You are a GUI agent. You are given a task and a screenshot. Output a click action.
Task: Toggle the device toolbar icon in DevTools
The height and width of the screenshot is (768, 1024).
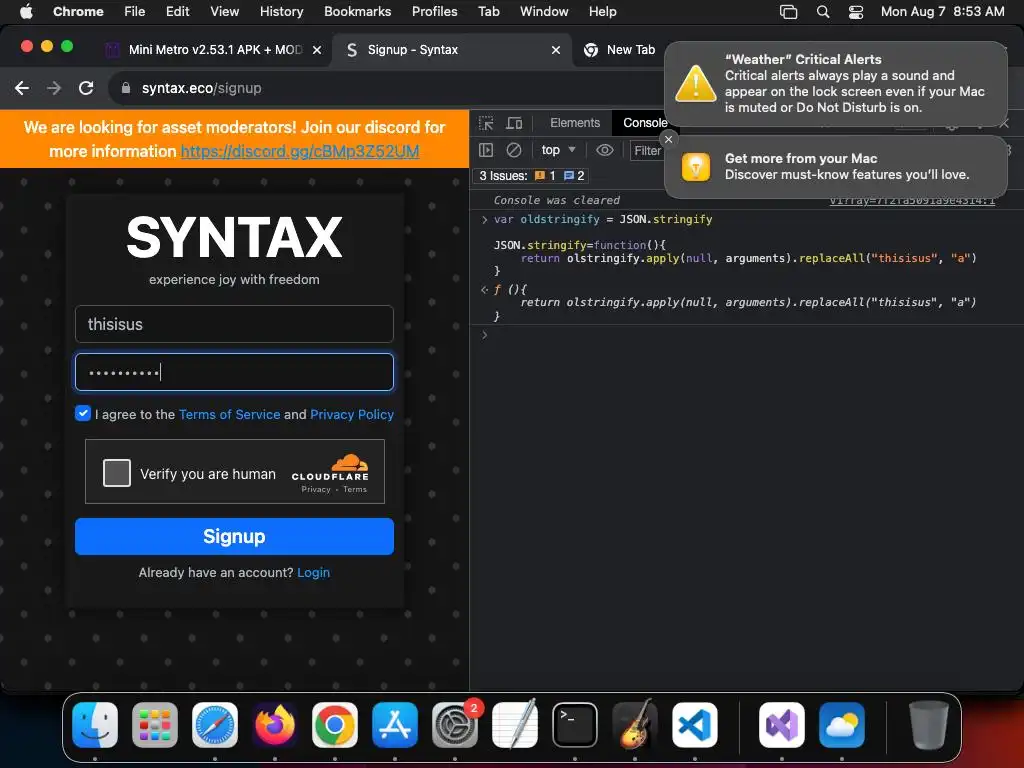[x=515, y=123]
